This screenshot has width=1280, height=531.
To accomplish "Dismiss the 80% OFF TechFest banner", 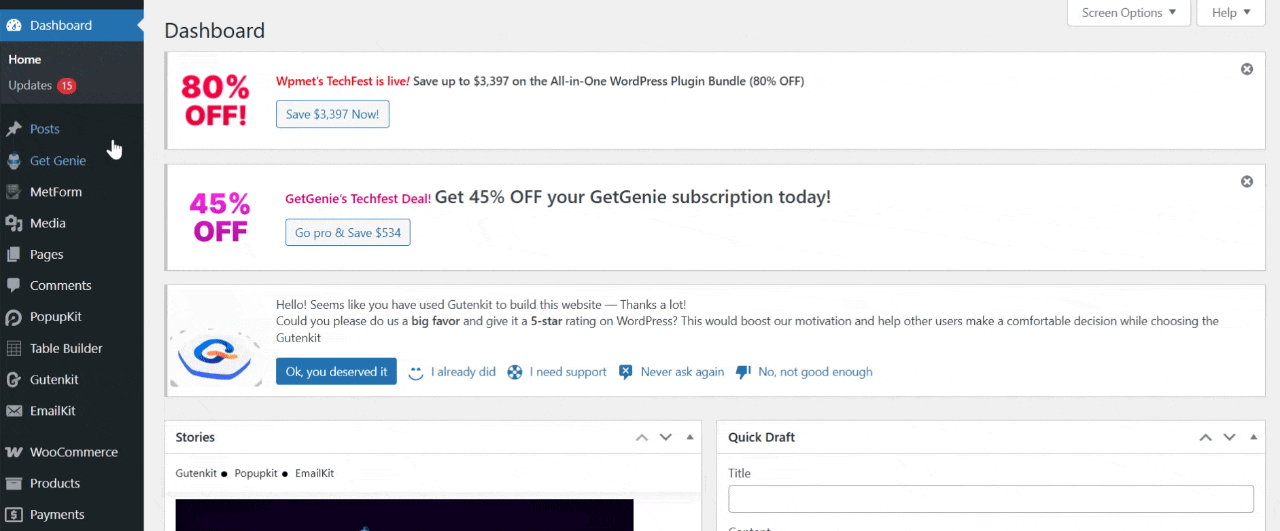I will click(x=1247, y=69).
